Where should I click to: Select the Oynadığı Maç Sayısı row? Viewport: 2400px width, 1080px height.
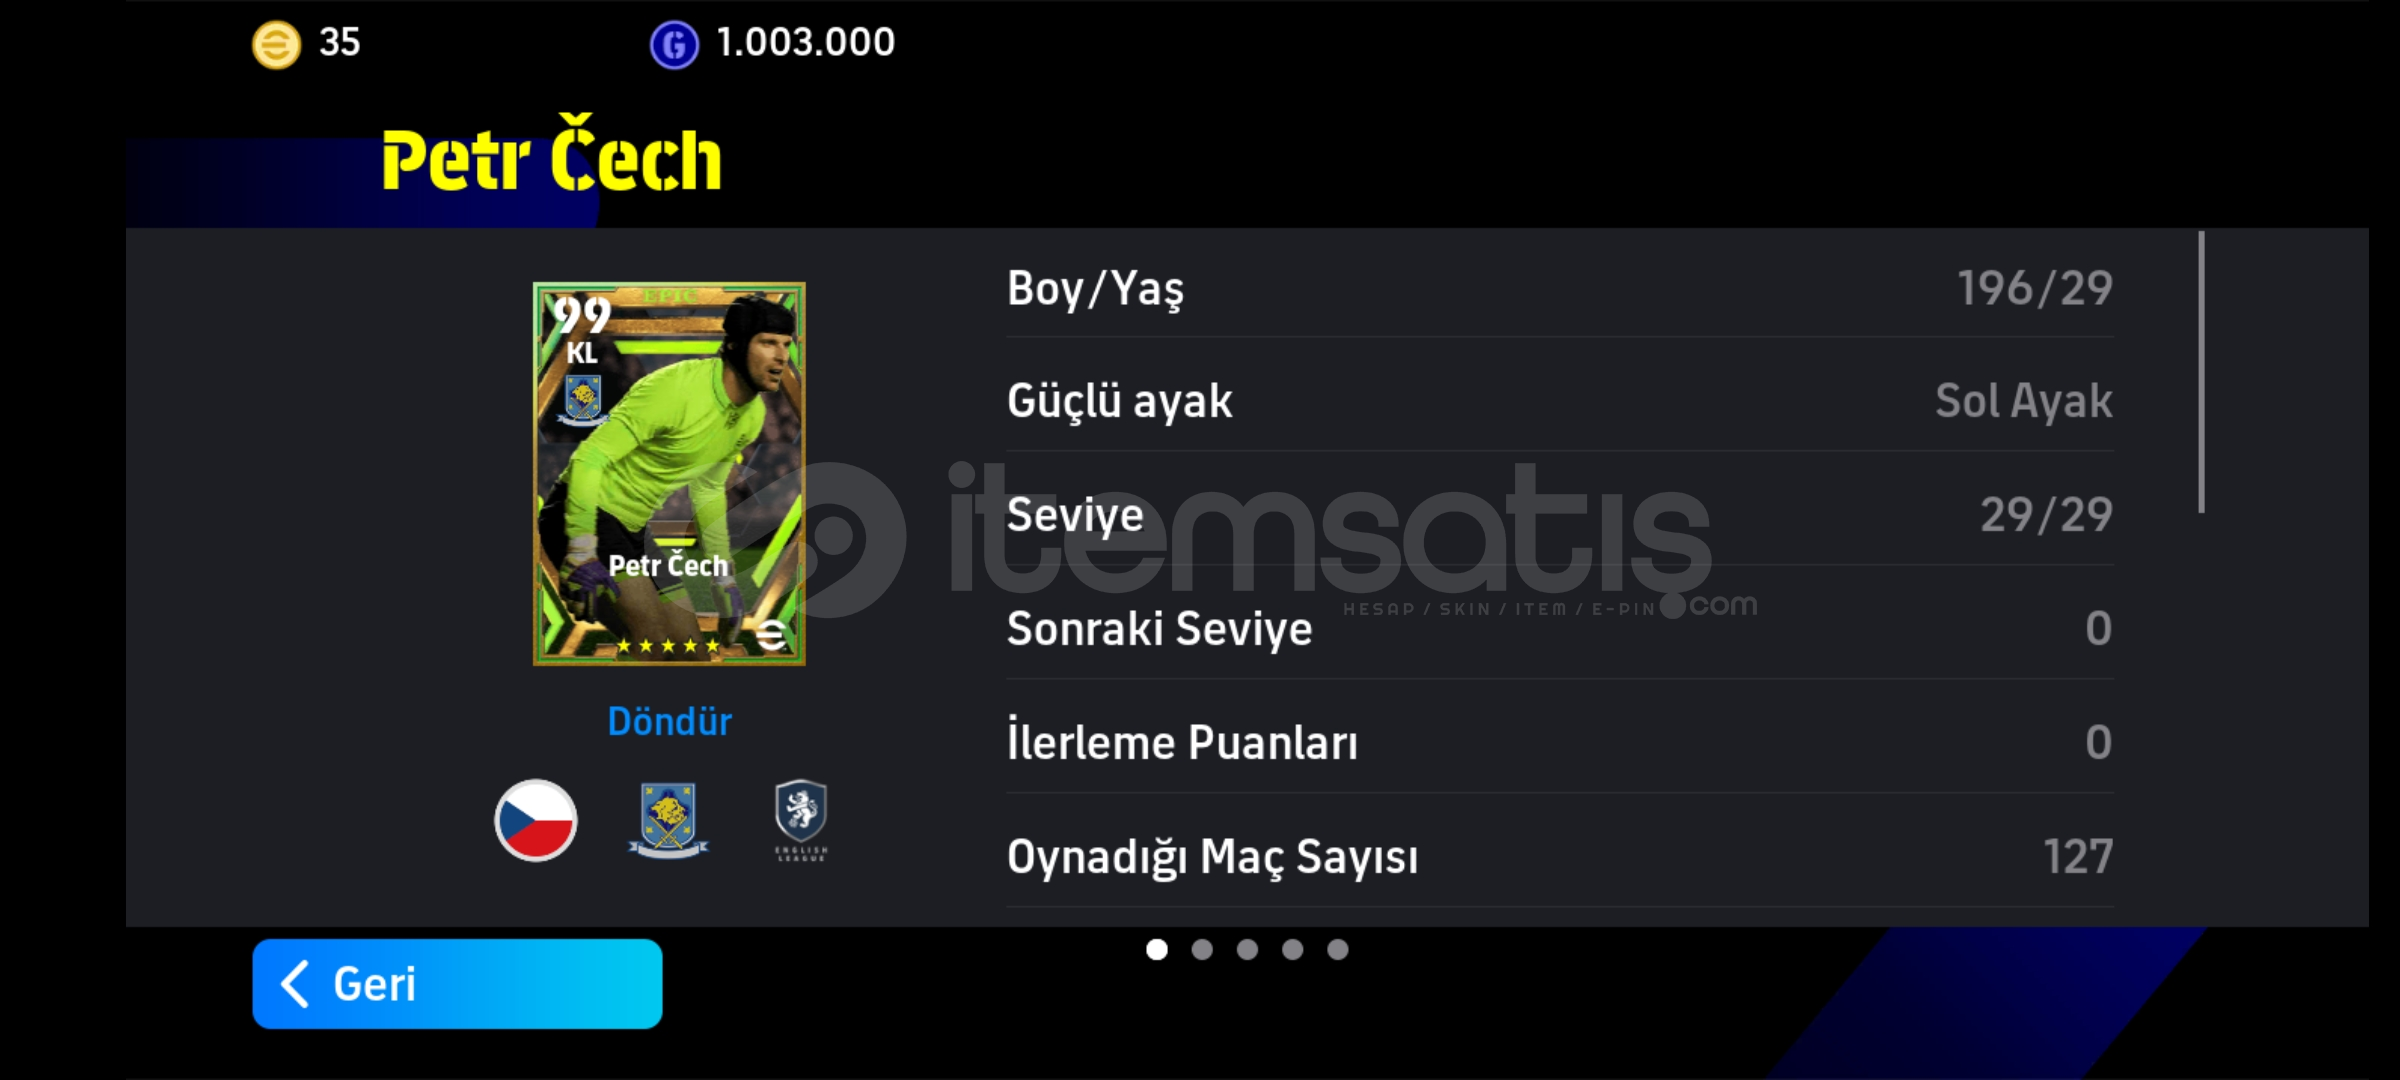(1560, 857)
